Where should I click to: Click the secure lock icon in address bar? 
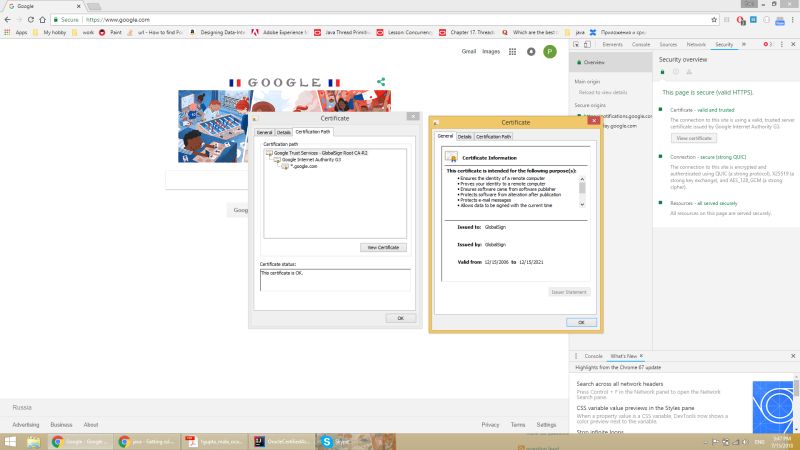[x=56, y=20]
